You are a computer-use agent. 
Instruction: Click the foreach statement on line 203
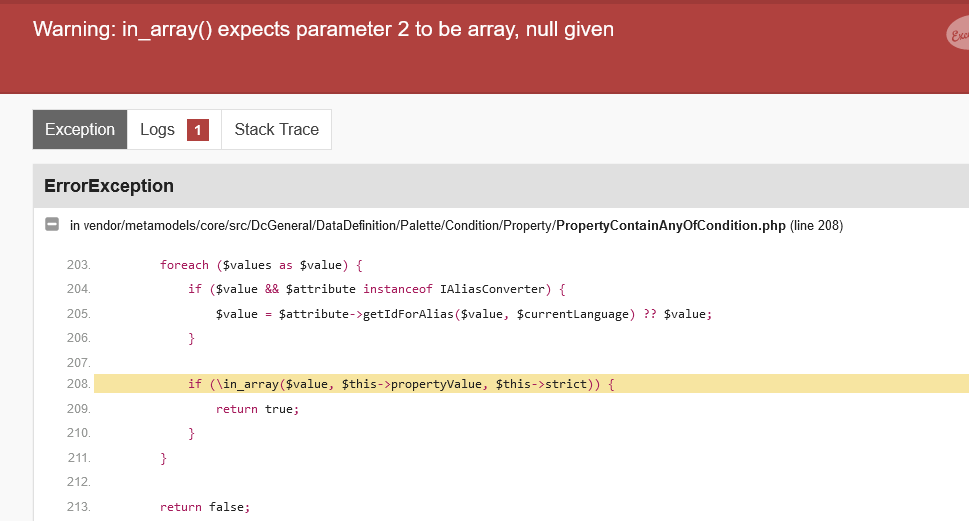tap(260, 265)
